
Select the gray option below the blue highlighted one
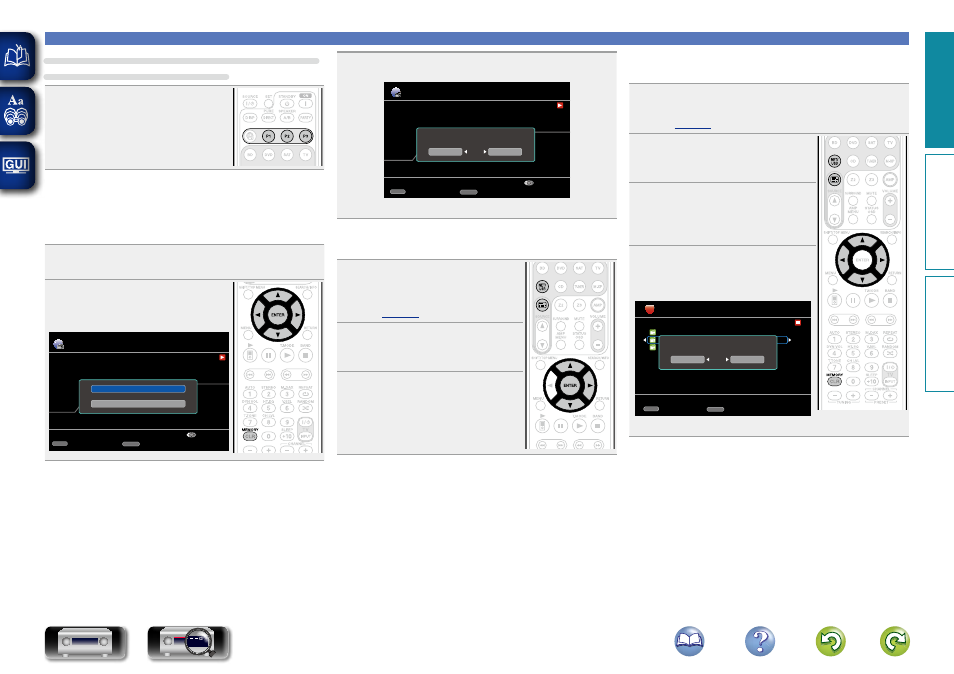point(137,404)
